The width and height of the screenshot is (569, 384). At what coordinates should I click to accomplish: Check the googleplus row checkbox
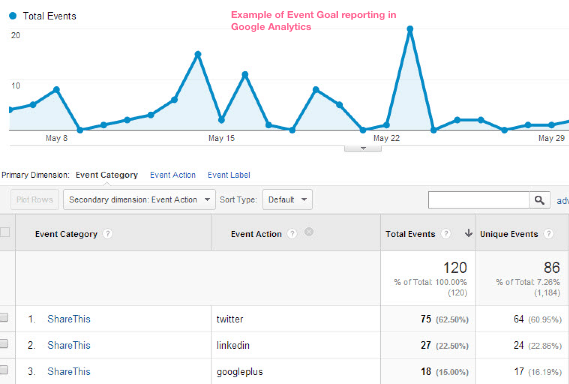(4, 370)
